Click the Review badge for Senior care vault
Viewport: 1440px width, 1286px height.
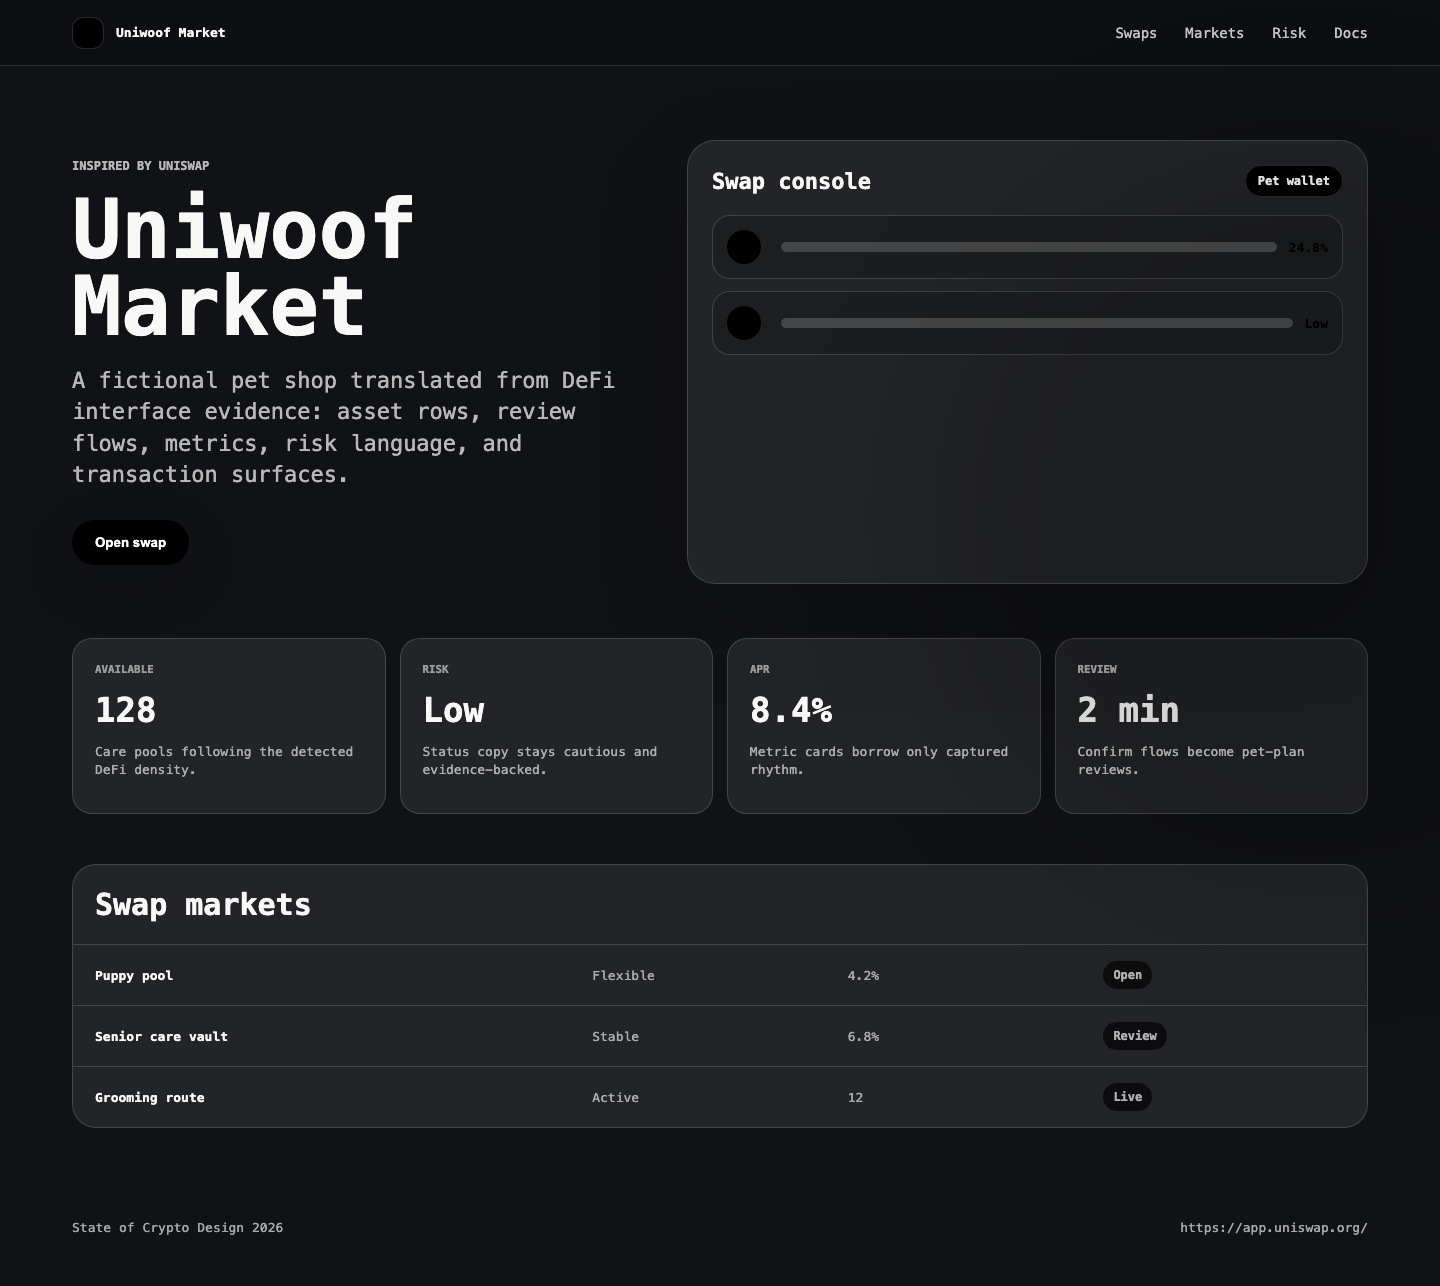click(x=1134, y=1036)
